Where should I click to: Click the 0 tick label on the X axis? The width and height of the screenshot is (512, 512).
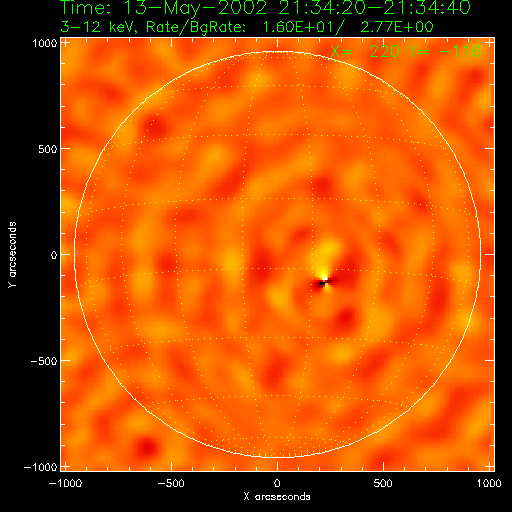[277, 483]
